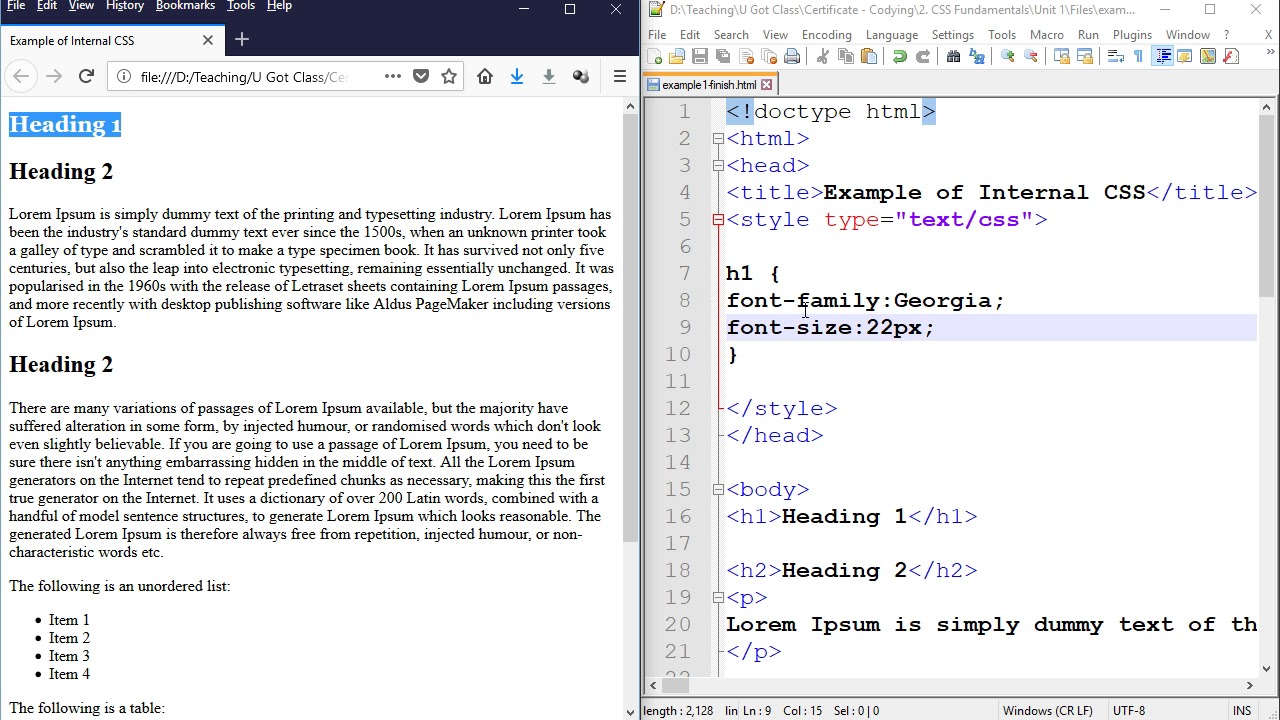Open Notepad++ Settings menu
Viewport: 1280px width, 720px height.
point(952,35)
